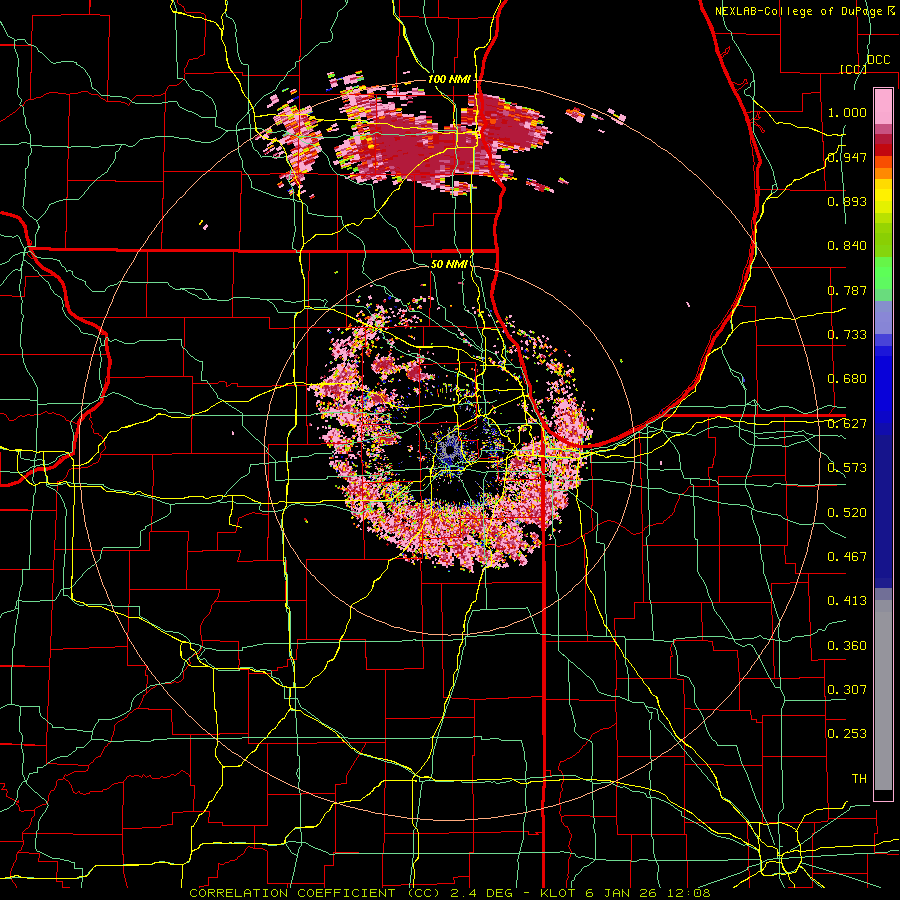Image resolution: width=900 pixels, height=900 pixels.
Task: Pick the bright green color bar segment
Action: pyautogui.click(x=883, y=273)
